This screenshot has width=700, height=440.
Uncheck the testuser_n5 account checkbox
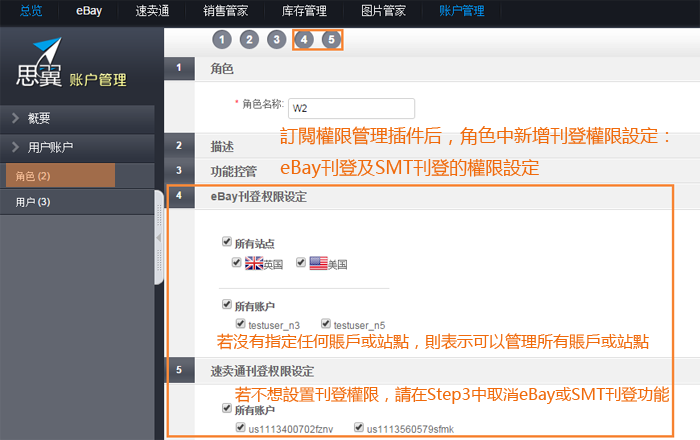pos(326,323)
